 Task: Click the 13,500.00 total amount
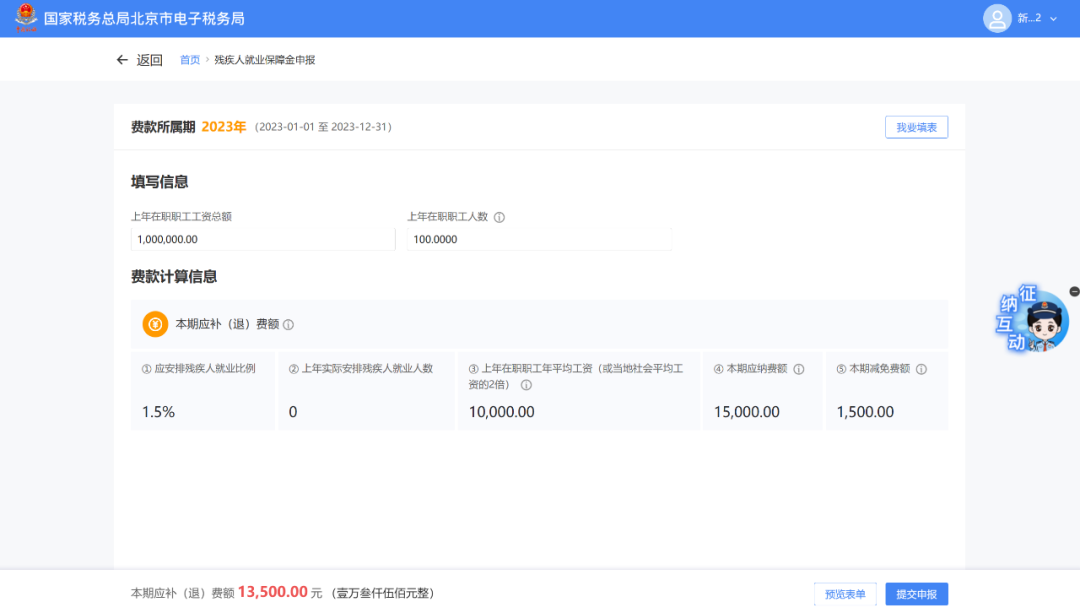coord(273,592)
